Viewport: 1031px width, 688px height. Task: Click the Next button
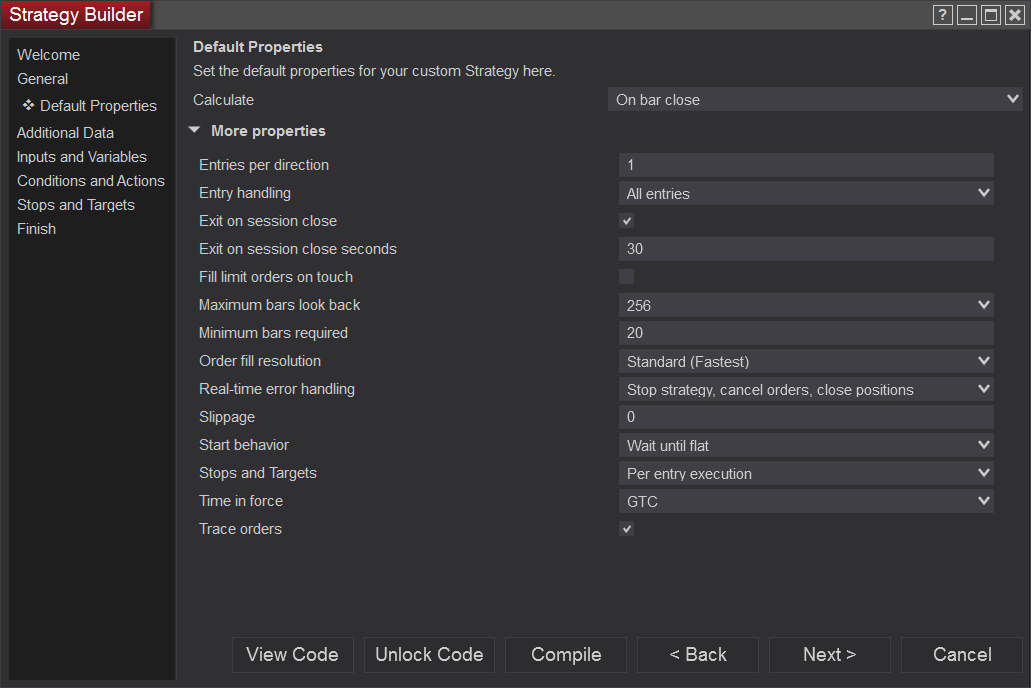coord(830,655)
